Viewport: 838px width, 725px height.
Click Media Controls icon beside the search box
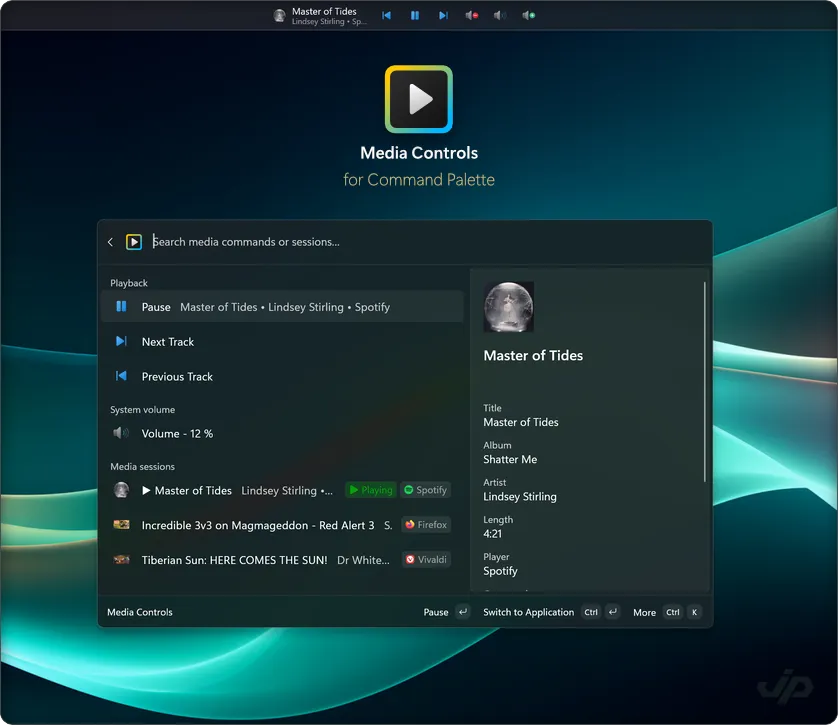134,242
